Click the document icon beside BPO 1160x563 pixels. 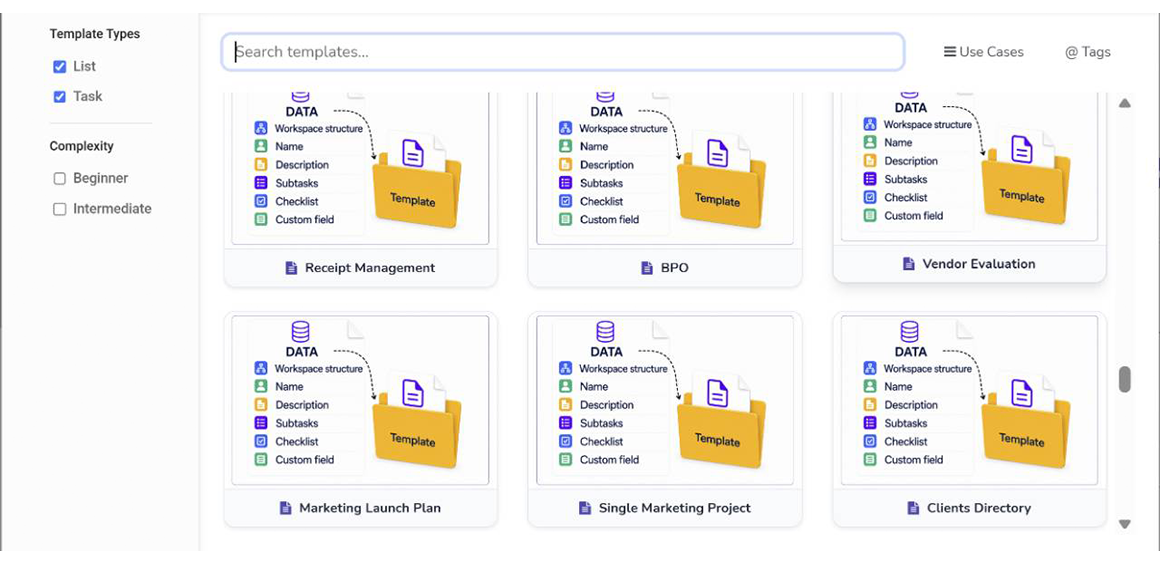tap(647, 268)
